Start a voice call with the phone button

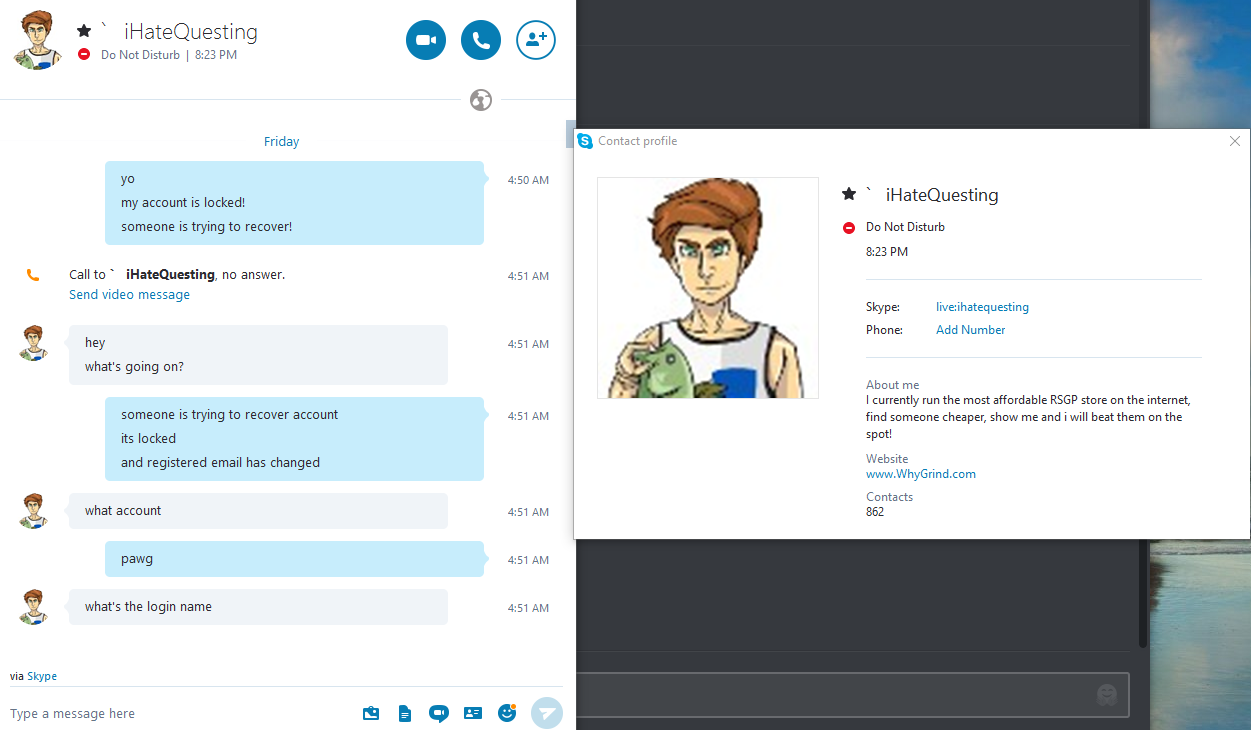[x=481, y=40]
